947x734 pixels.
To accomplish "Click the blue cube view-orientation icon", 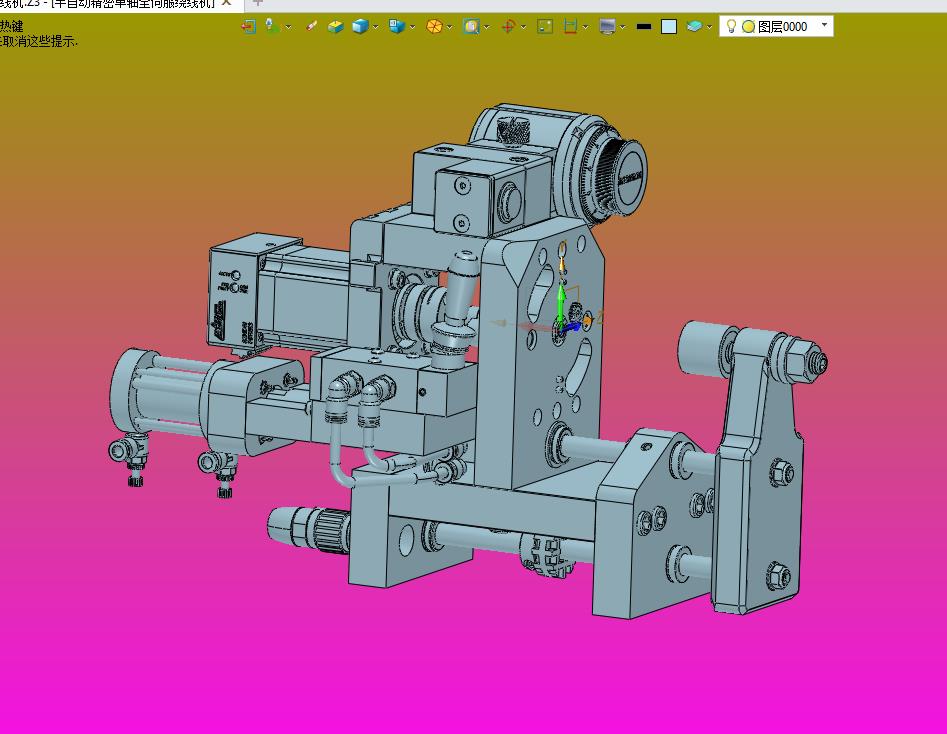I will (x=397, y=27).
